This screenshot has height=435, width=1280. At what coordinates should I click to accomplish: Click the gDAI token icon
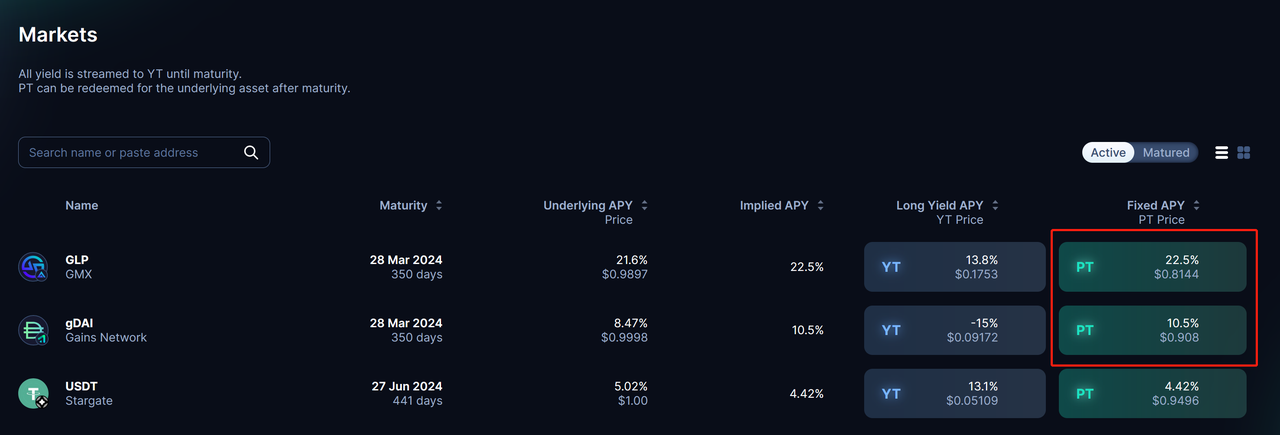[33, 330]
